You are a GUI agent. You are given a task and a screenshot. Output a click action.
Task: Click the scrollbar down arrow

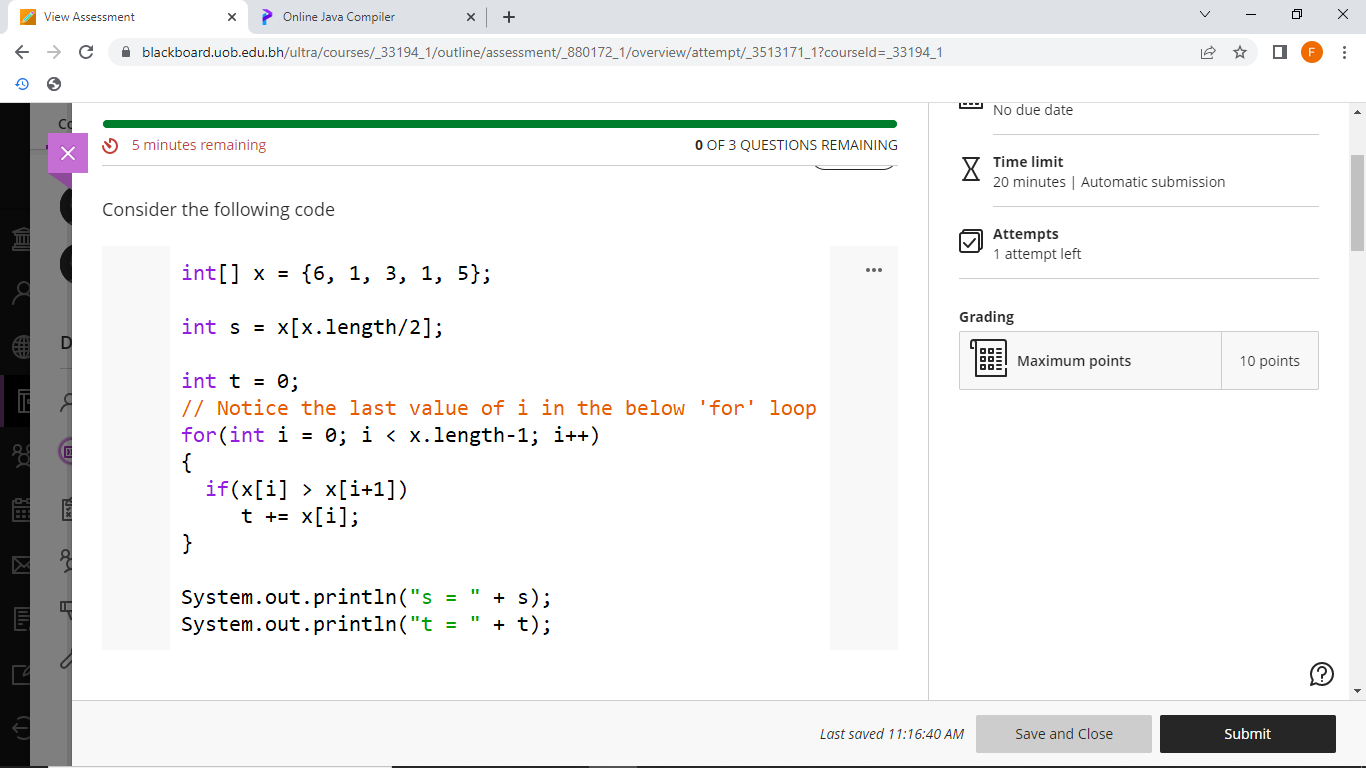click(1357, 690)
